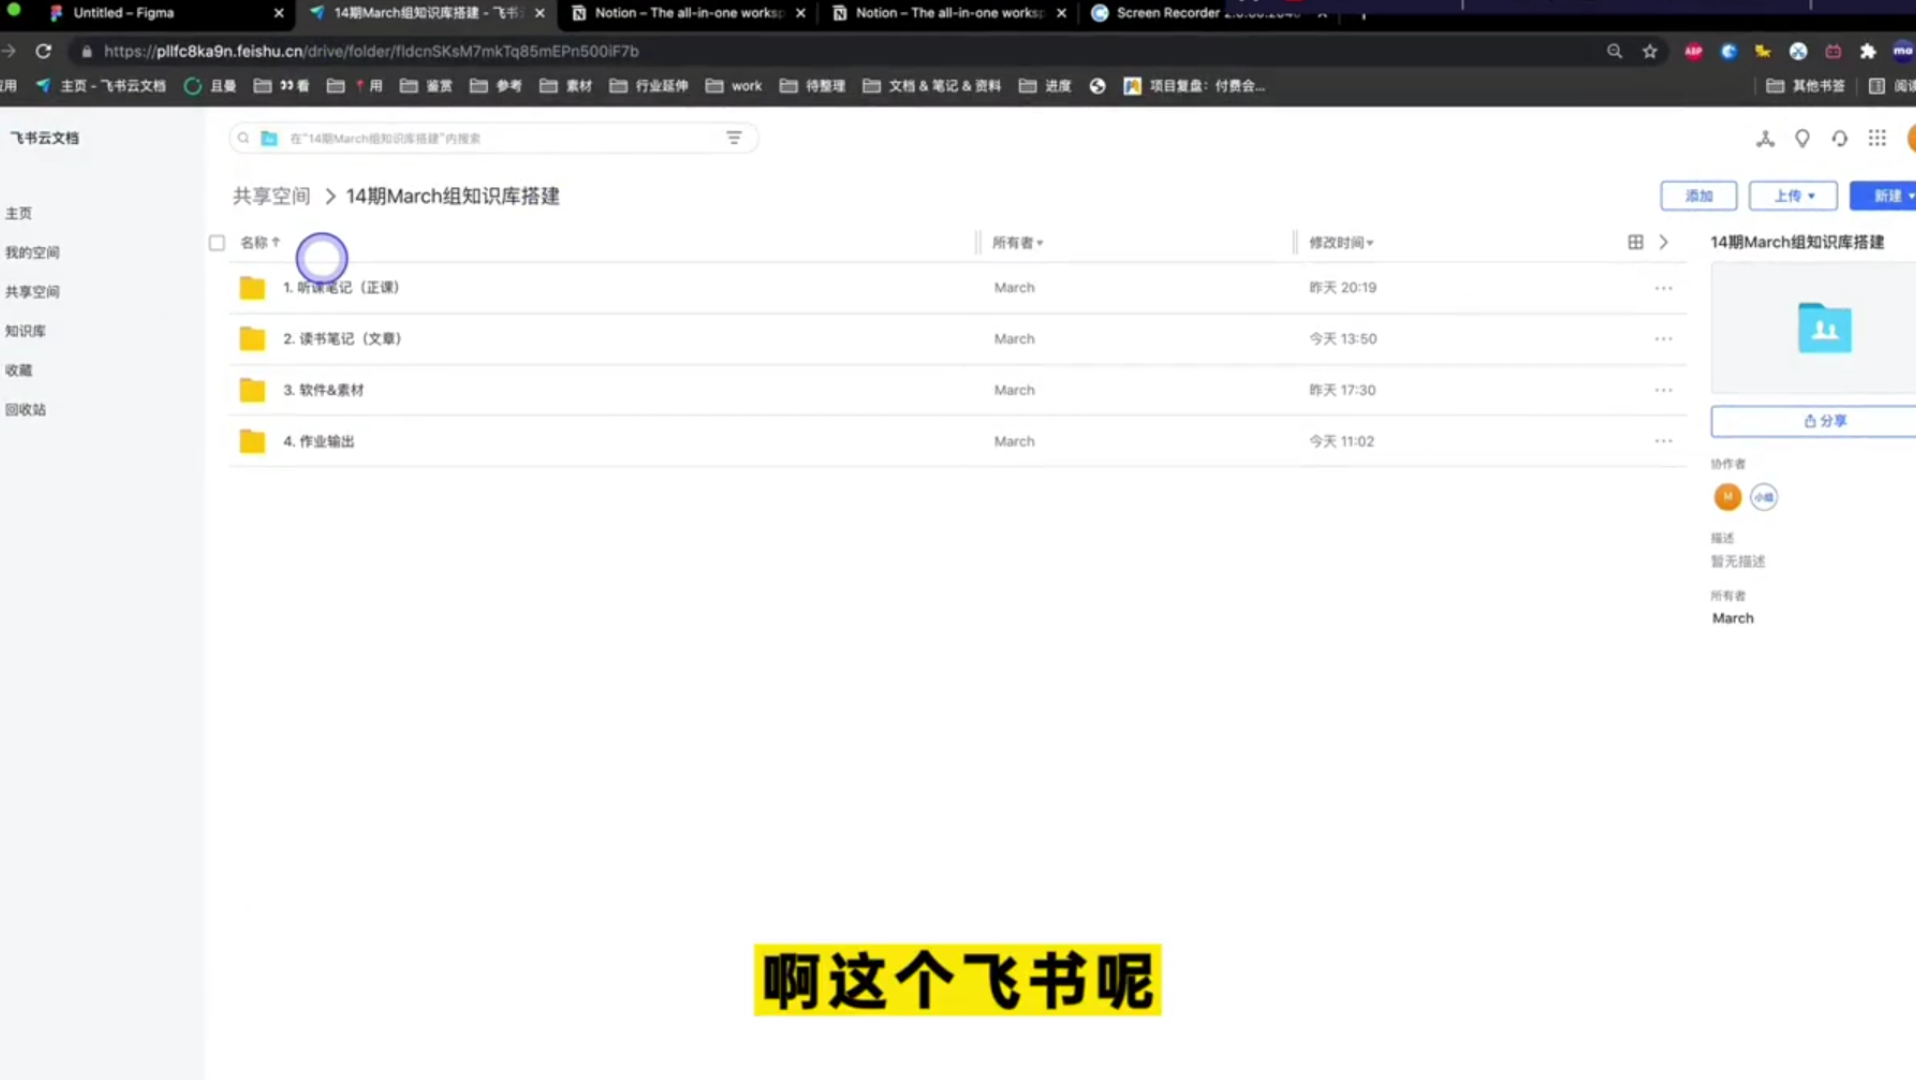Open the 1. 听课笔记 folder icon
Screen dimensions: 1916x1080
pyautogui.click(x=252, y=288)
